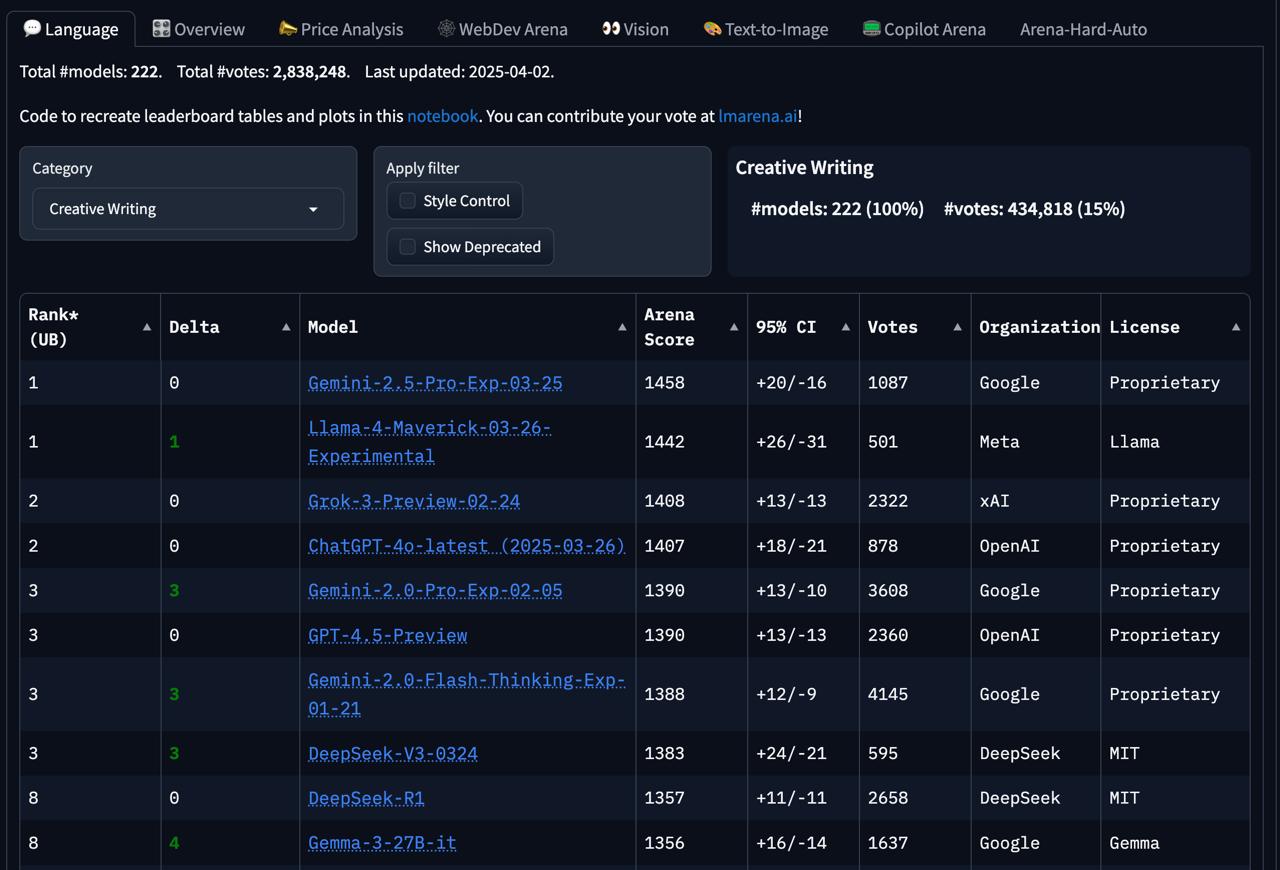The width and height of the screenshot is (1280, 870).
Task: Open Llama-4-Maverick-03-26-Experimental model link
Action: click(x=430, y=442)
